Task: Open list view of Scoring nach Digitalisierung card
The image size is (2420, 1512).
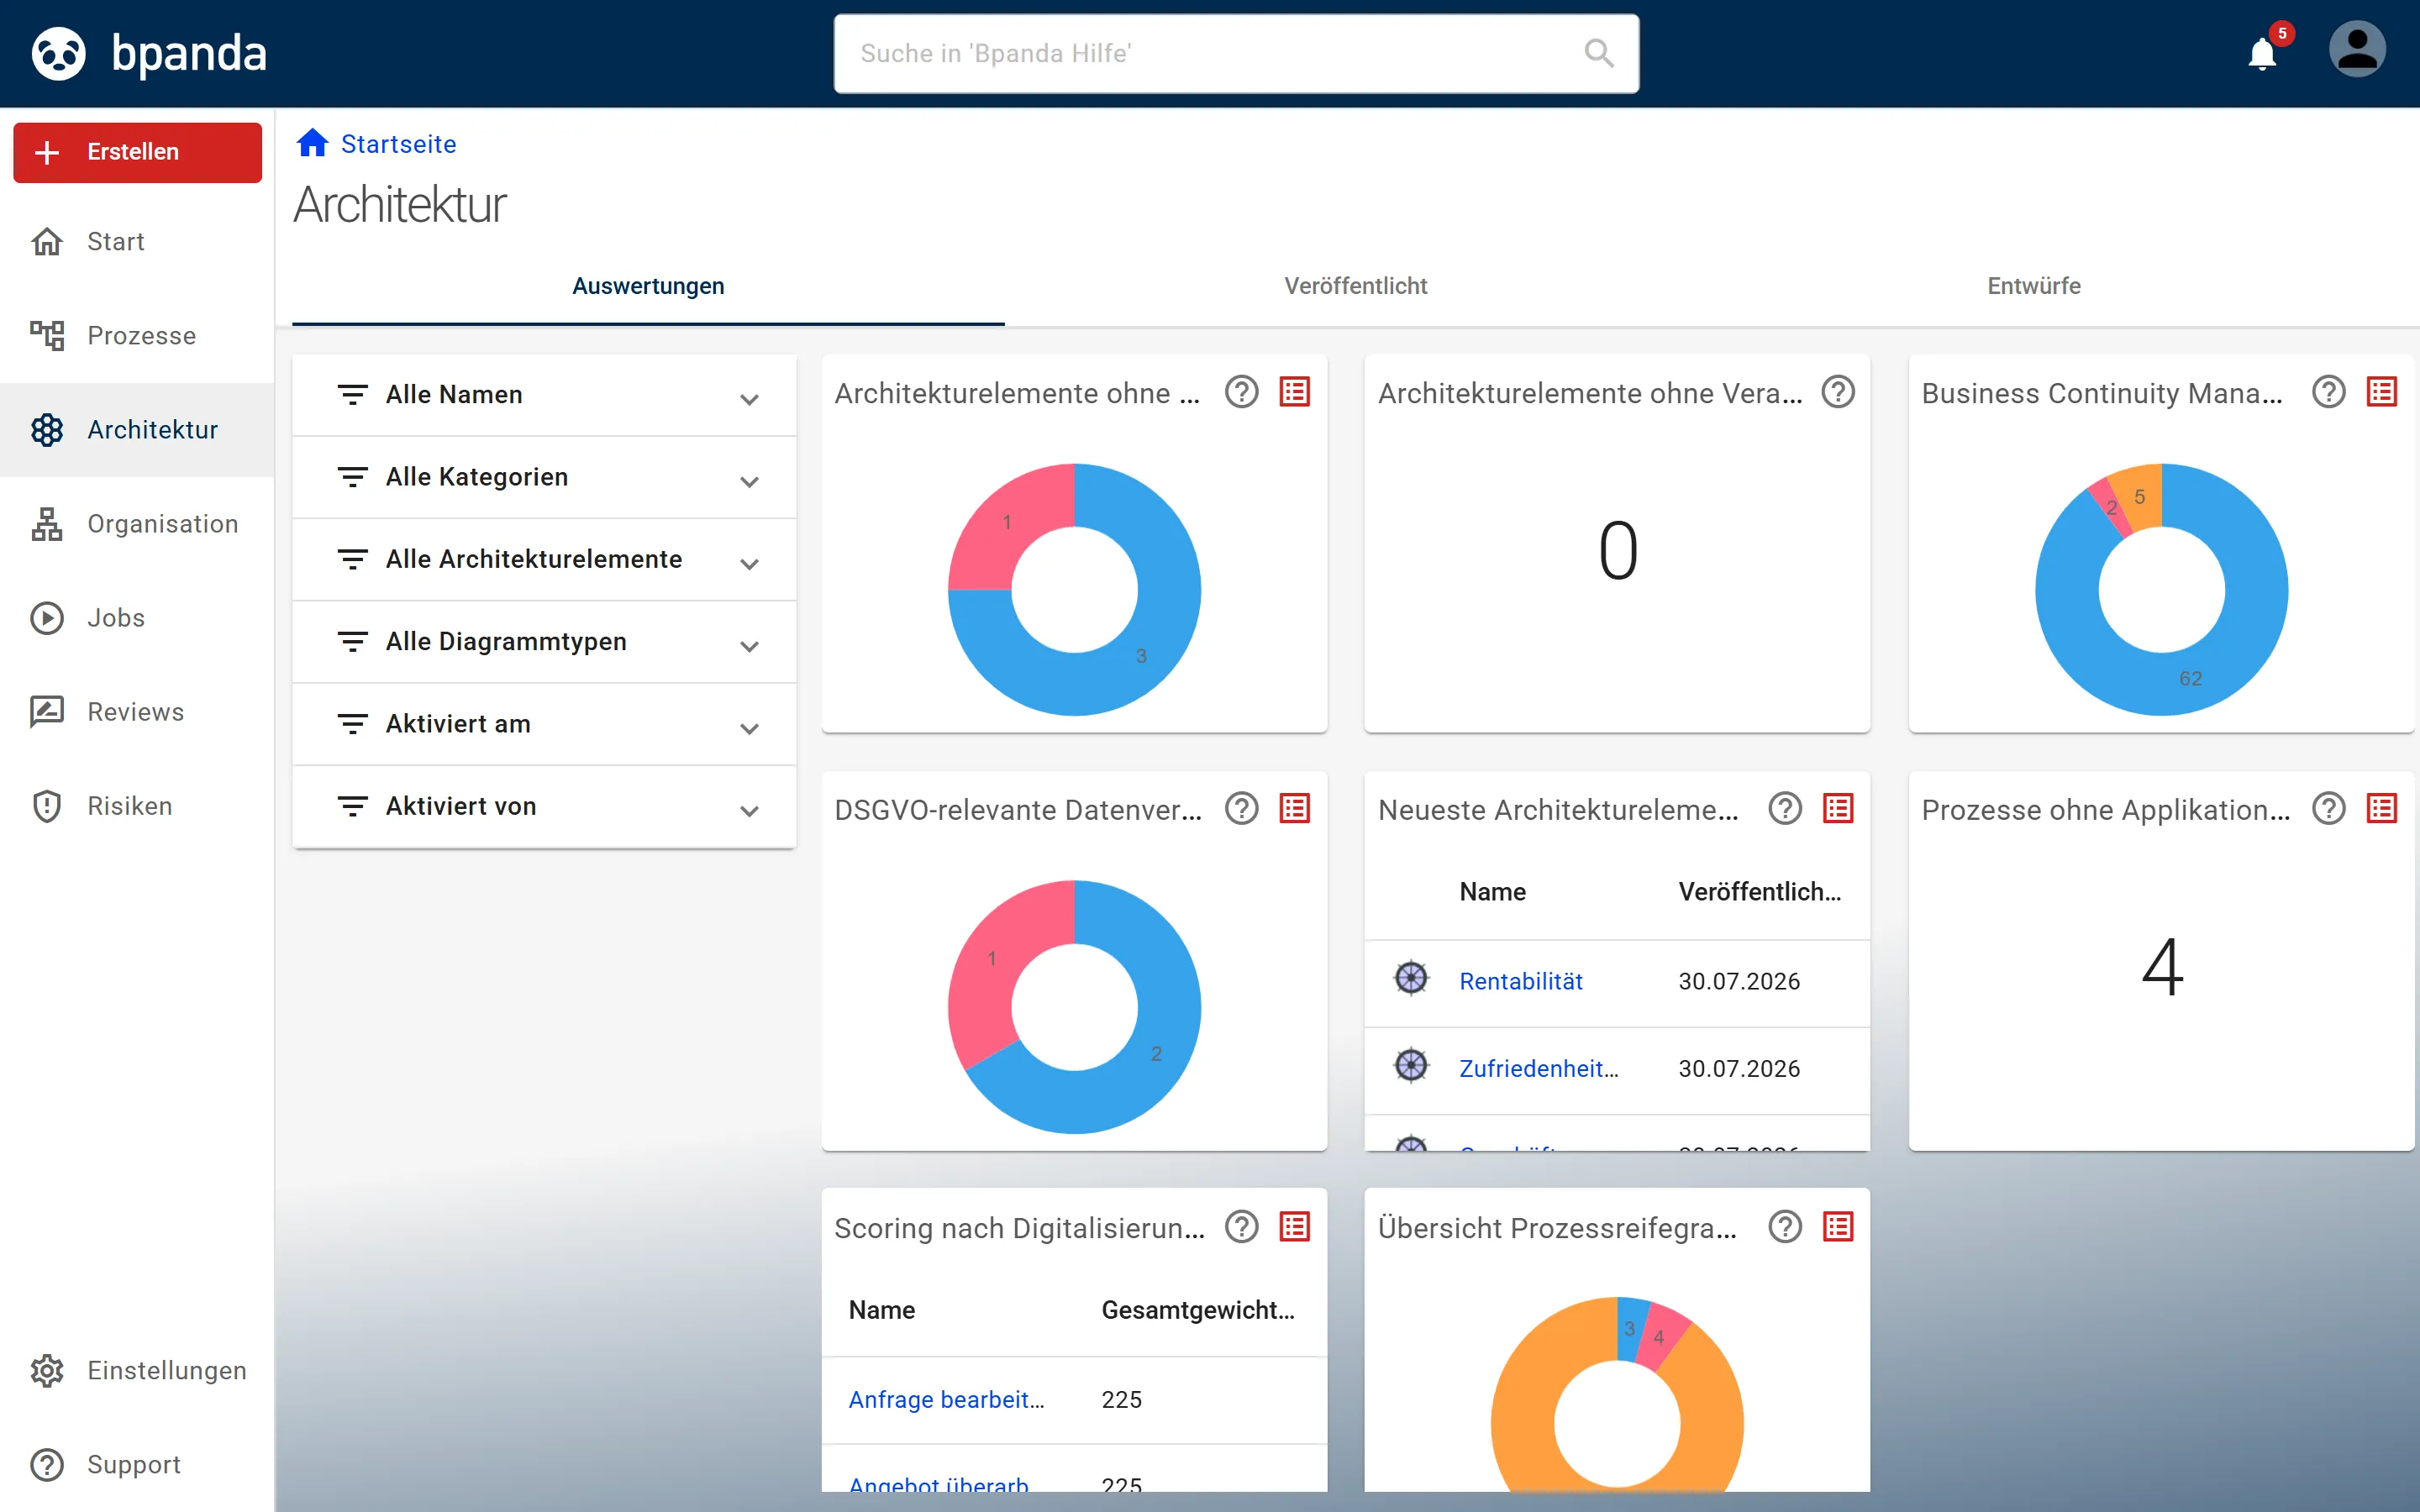Action: pyautogui.click(x=1295, y=1226)
